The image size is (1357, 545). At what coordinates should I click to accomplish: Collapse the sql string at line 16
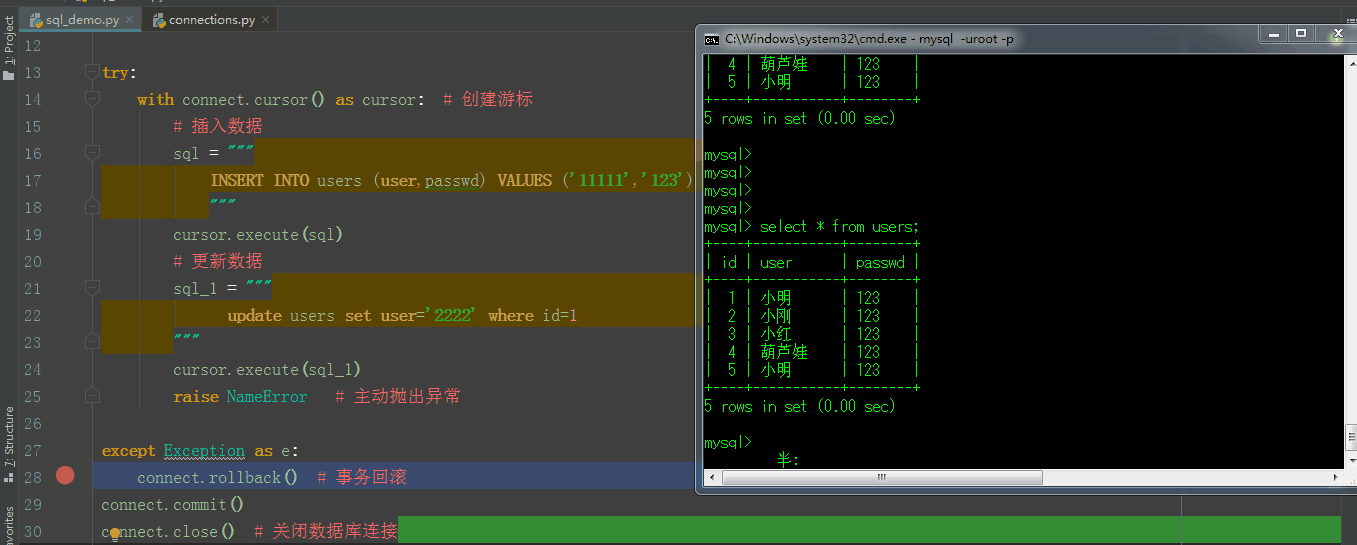pos(93,153)
